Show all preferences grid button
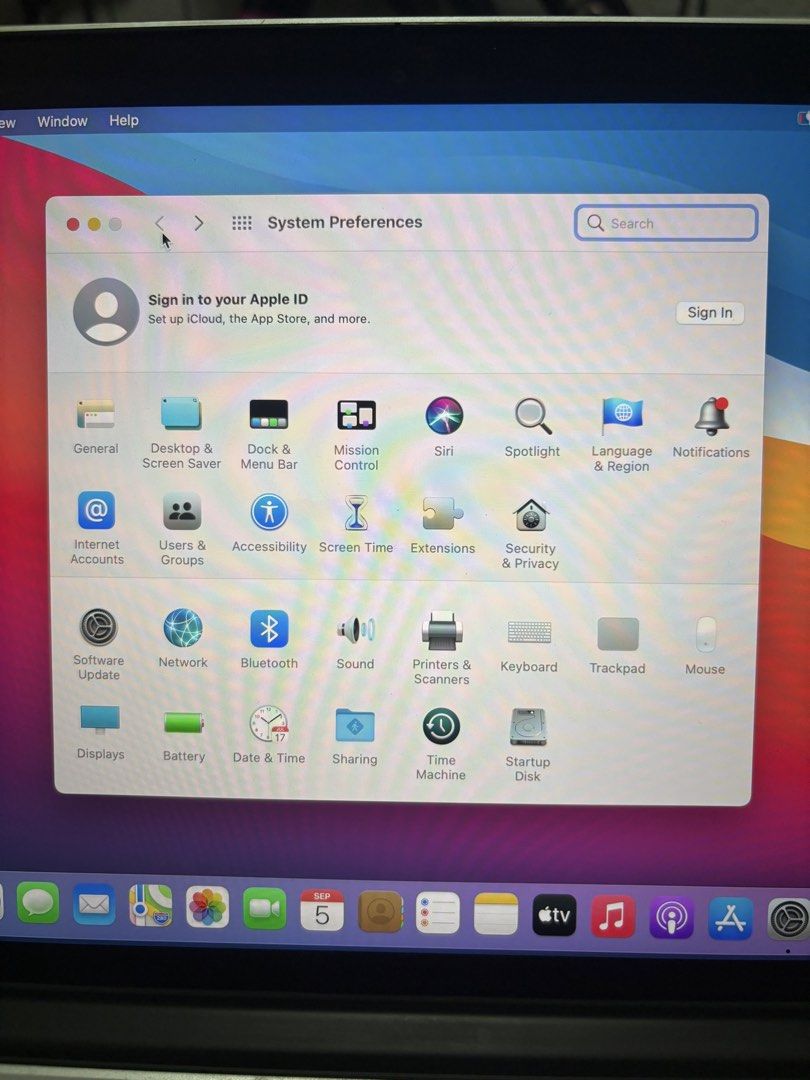Viewport: 810px width, 1080px height. click(x=242, y=222)
